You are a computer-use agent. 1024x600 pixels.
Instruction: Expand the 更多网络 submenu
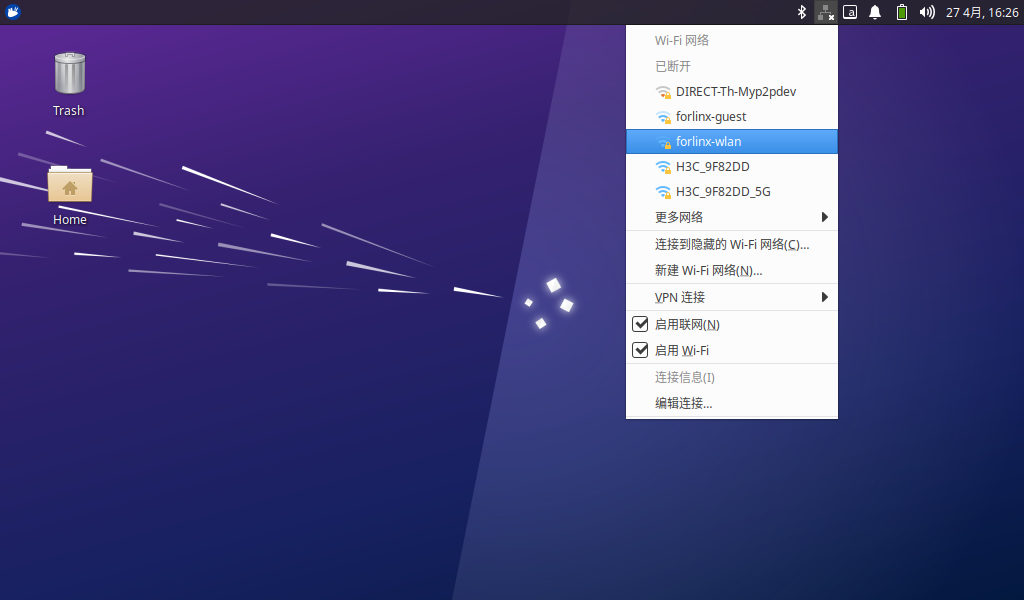[731, 217]
